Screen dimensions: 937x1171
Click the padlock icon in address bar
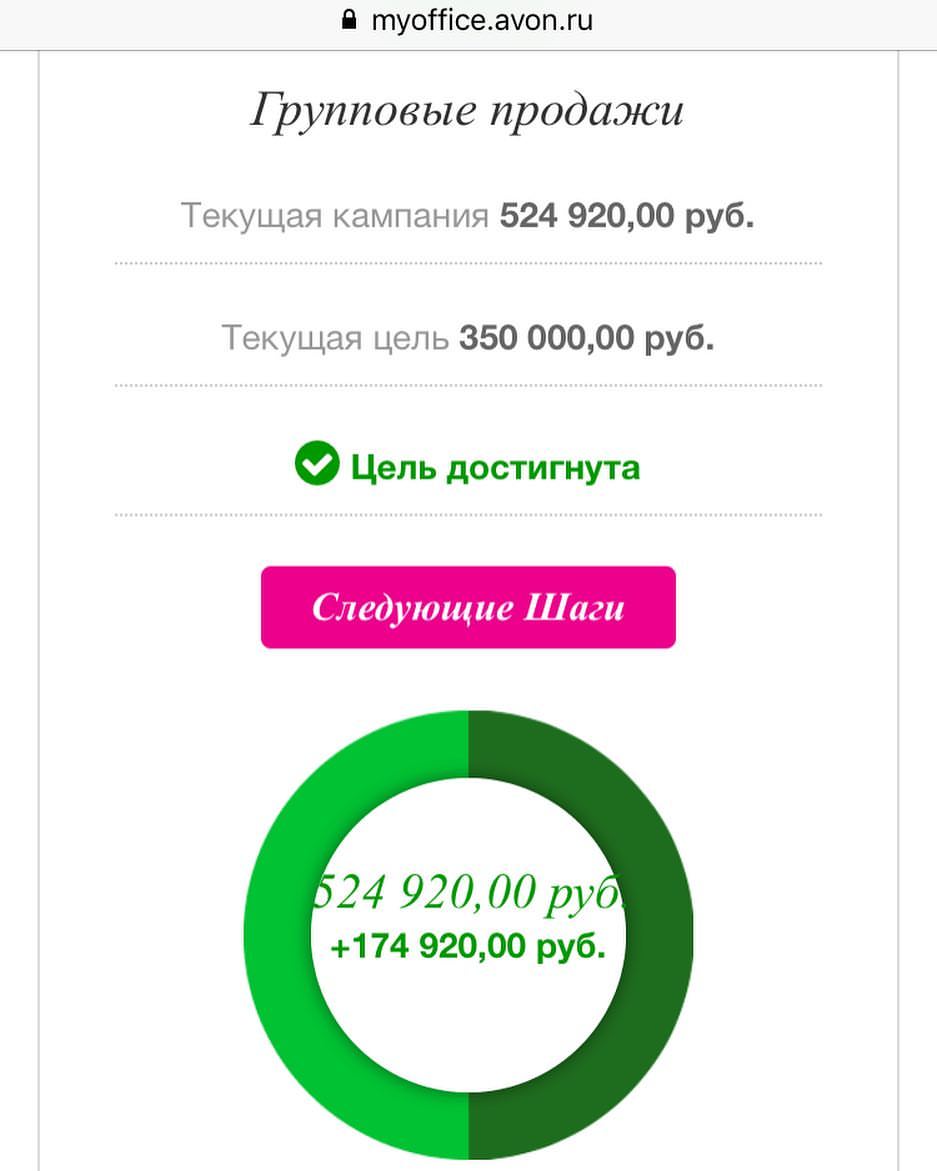pyautogui.click(x=349, y=19)
